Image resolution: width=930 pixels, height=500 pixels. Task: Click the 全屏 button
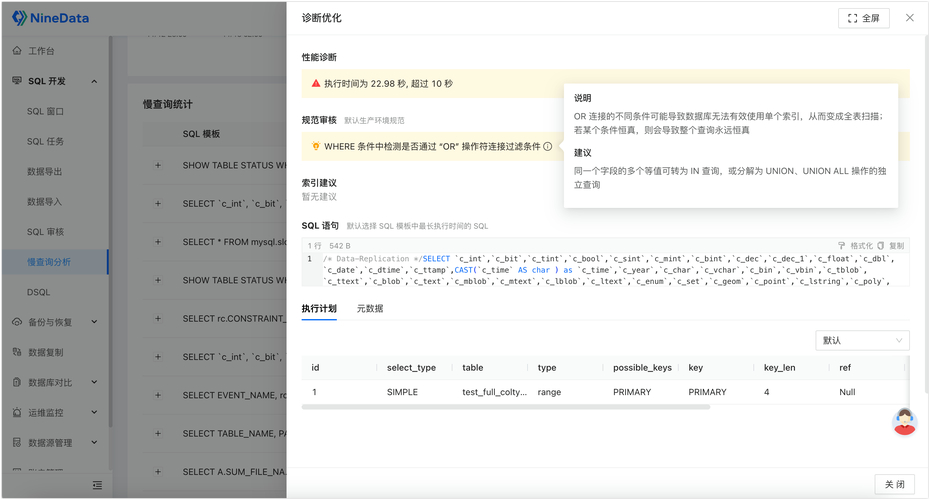pyautogui.click(x=864, y=18)
